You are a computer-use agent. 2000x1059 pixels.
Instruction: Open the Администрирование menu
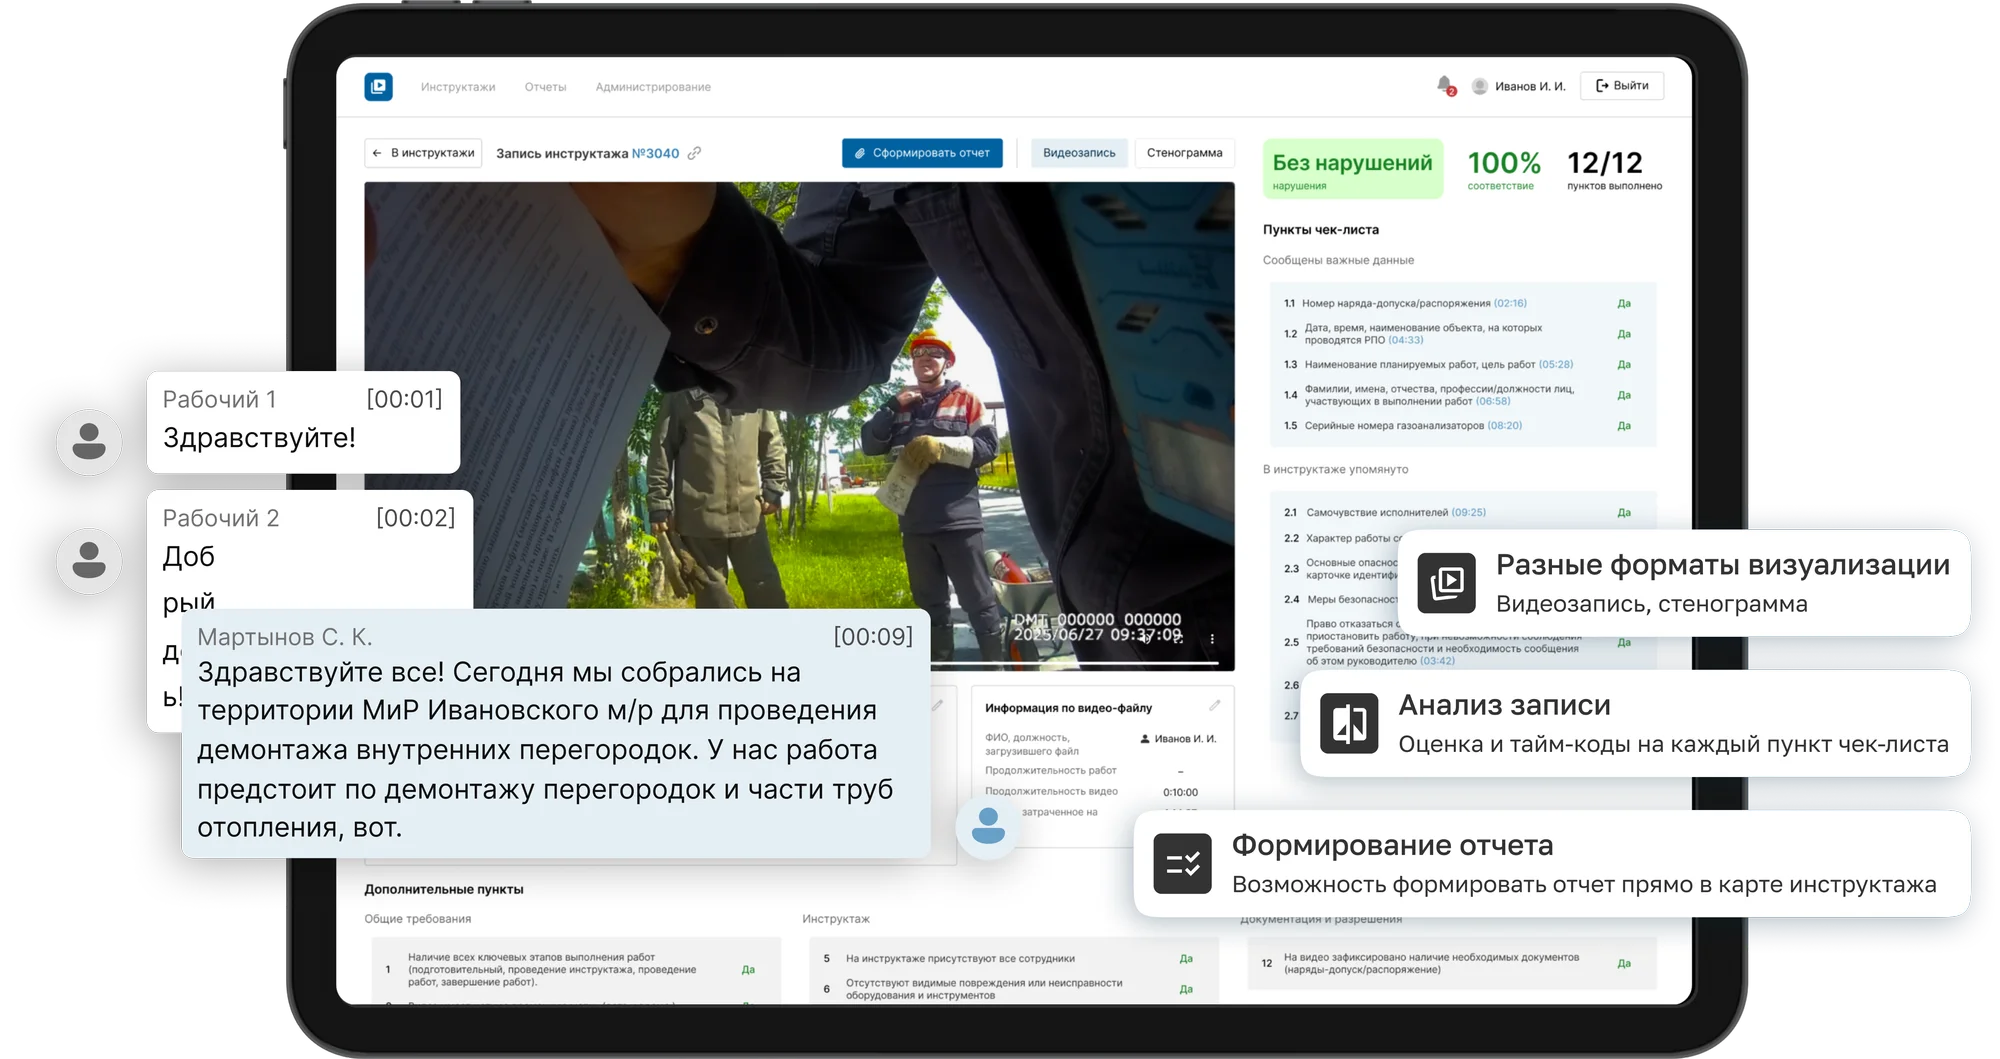[x=653, y=87]
